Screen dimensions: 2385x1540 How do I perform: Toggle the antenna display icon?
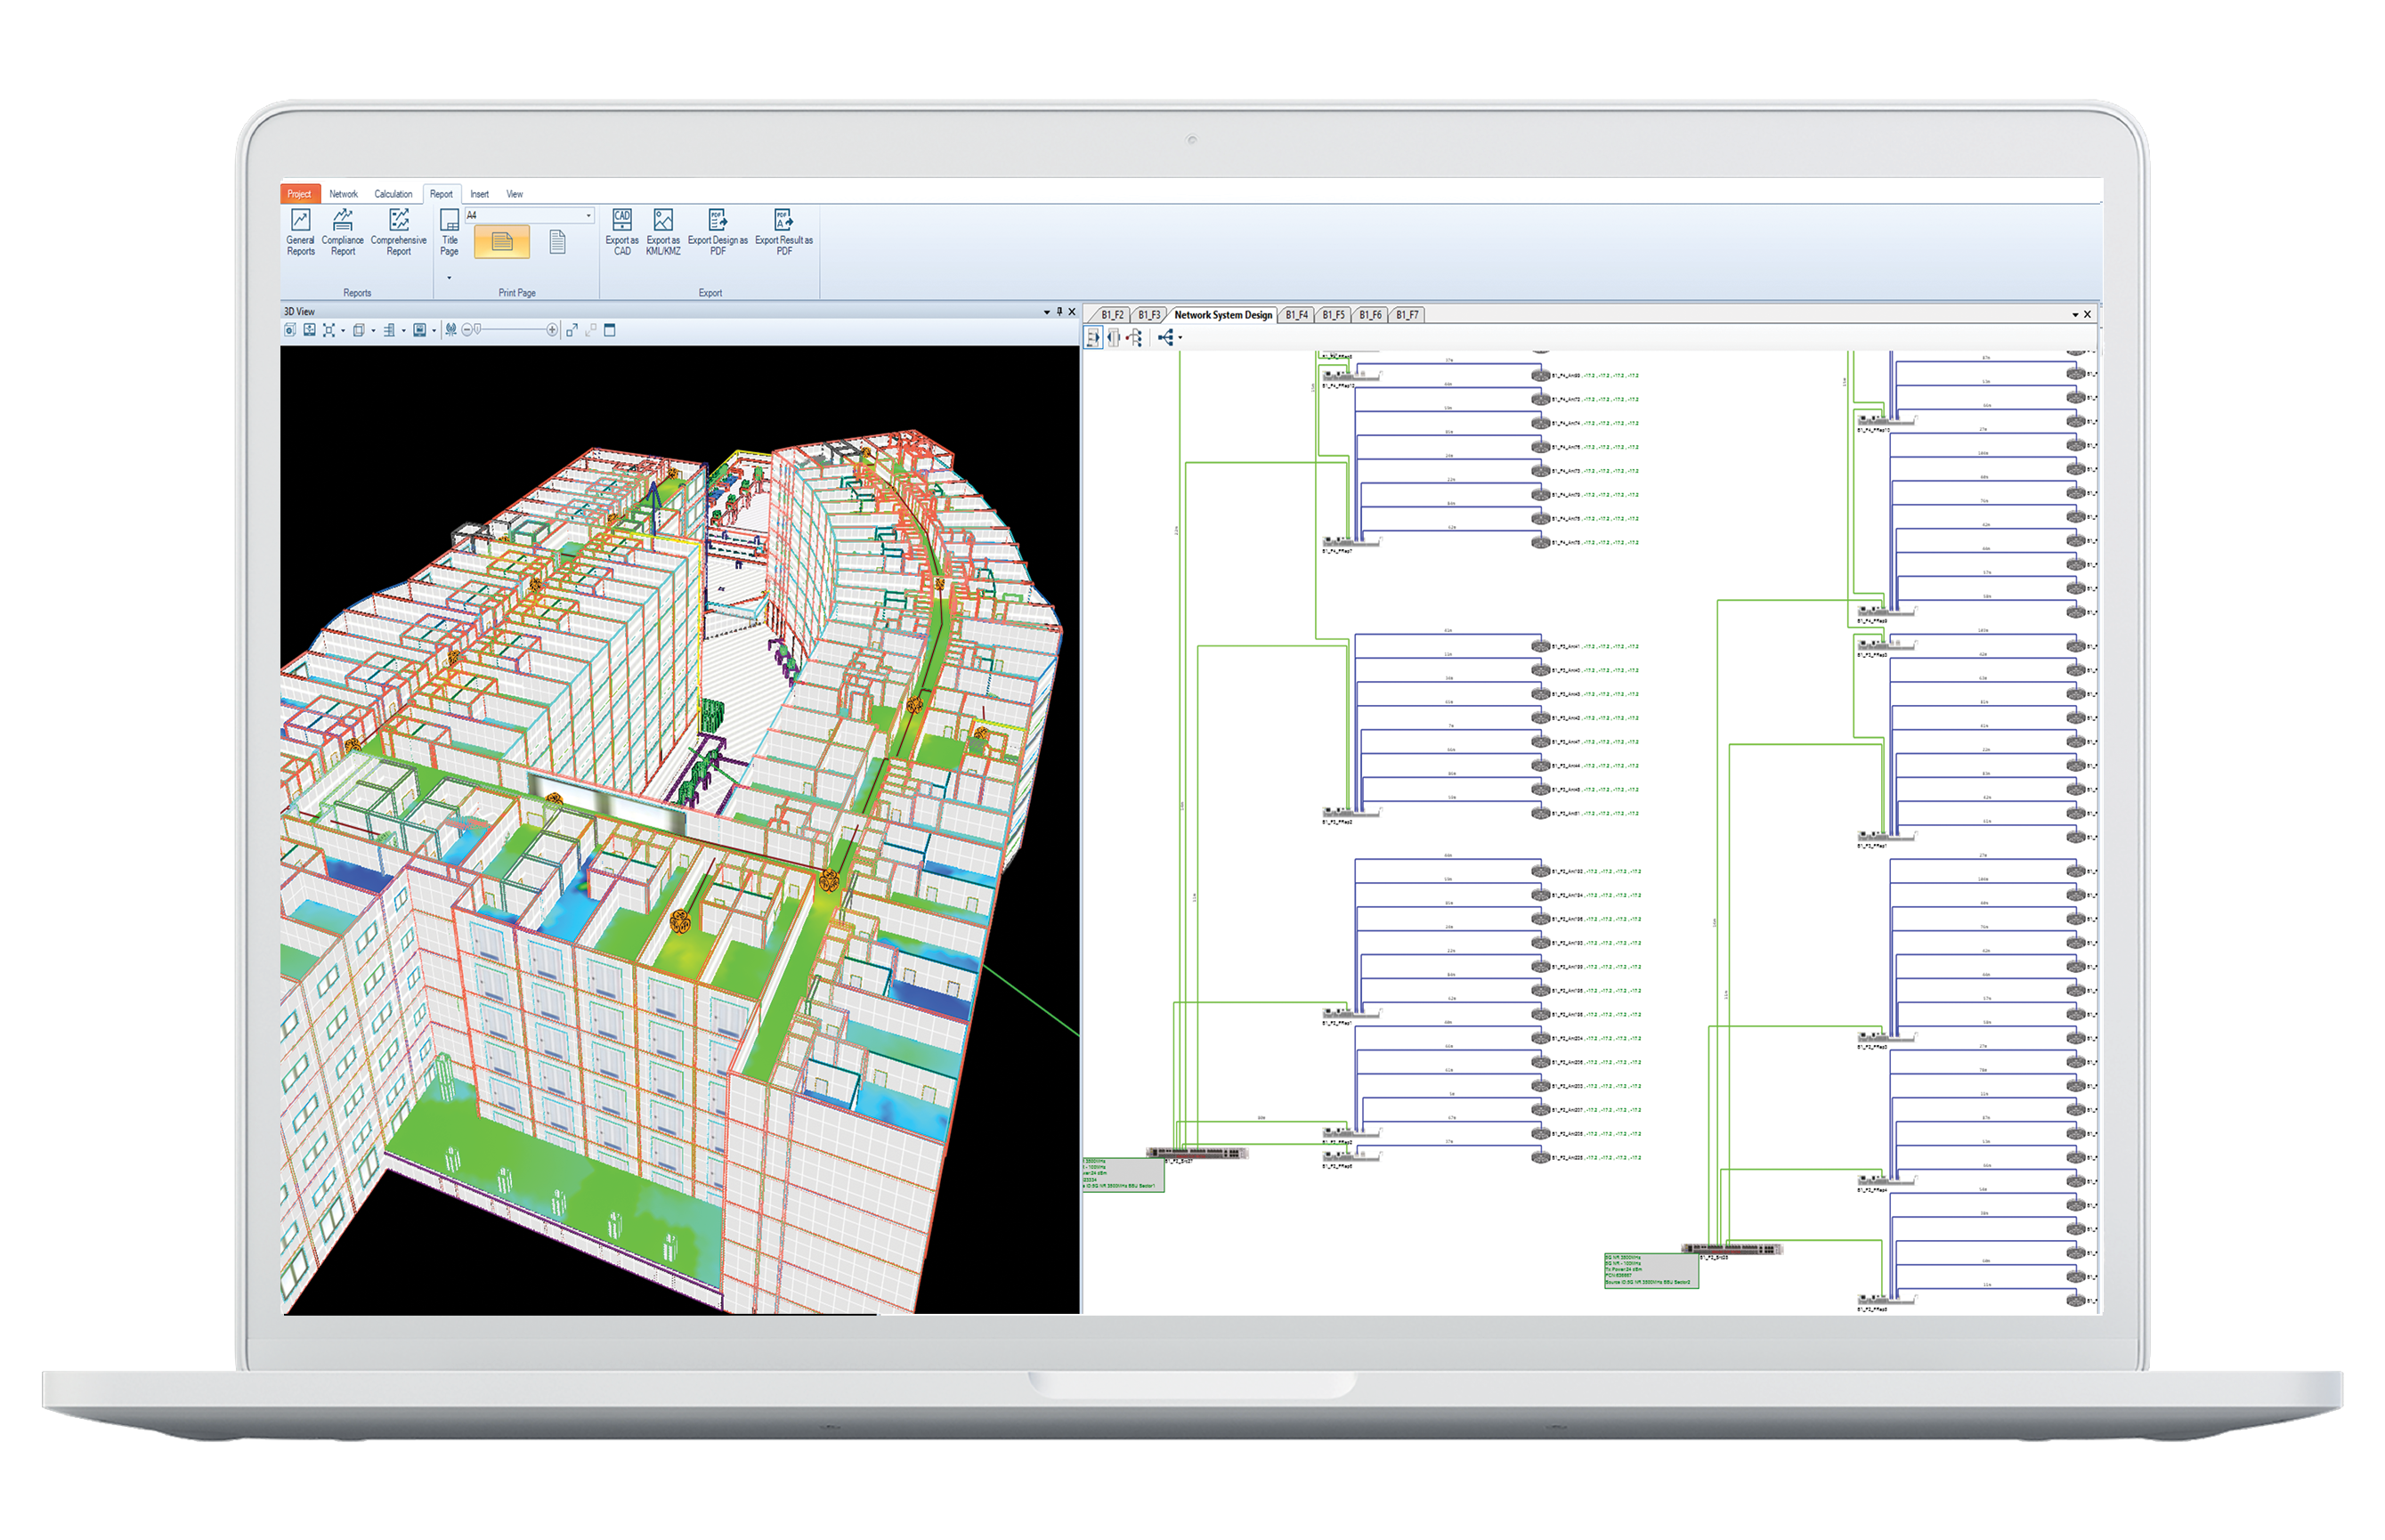tap(451, 330)
